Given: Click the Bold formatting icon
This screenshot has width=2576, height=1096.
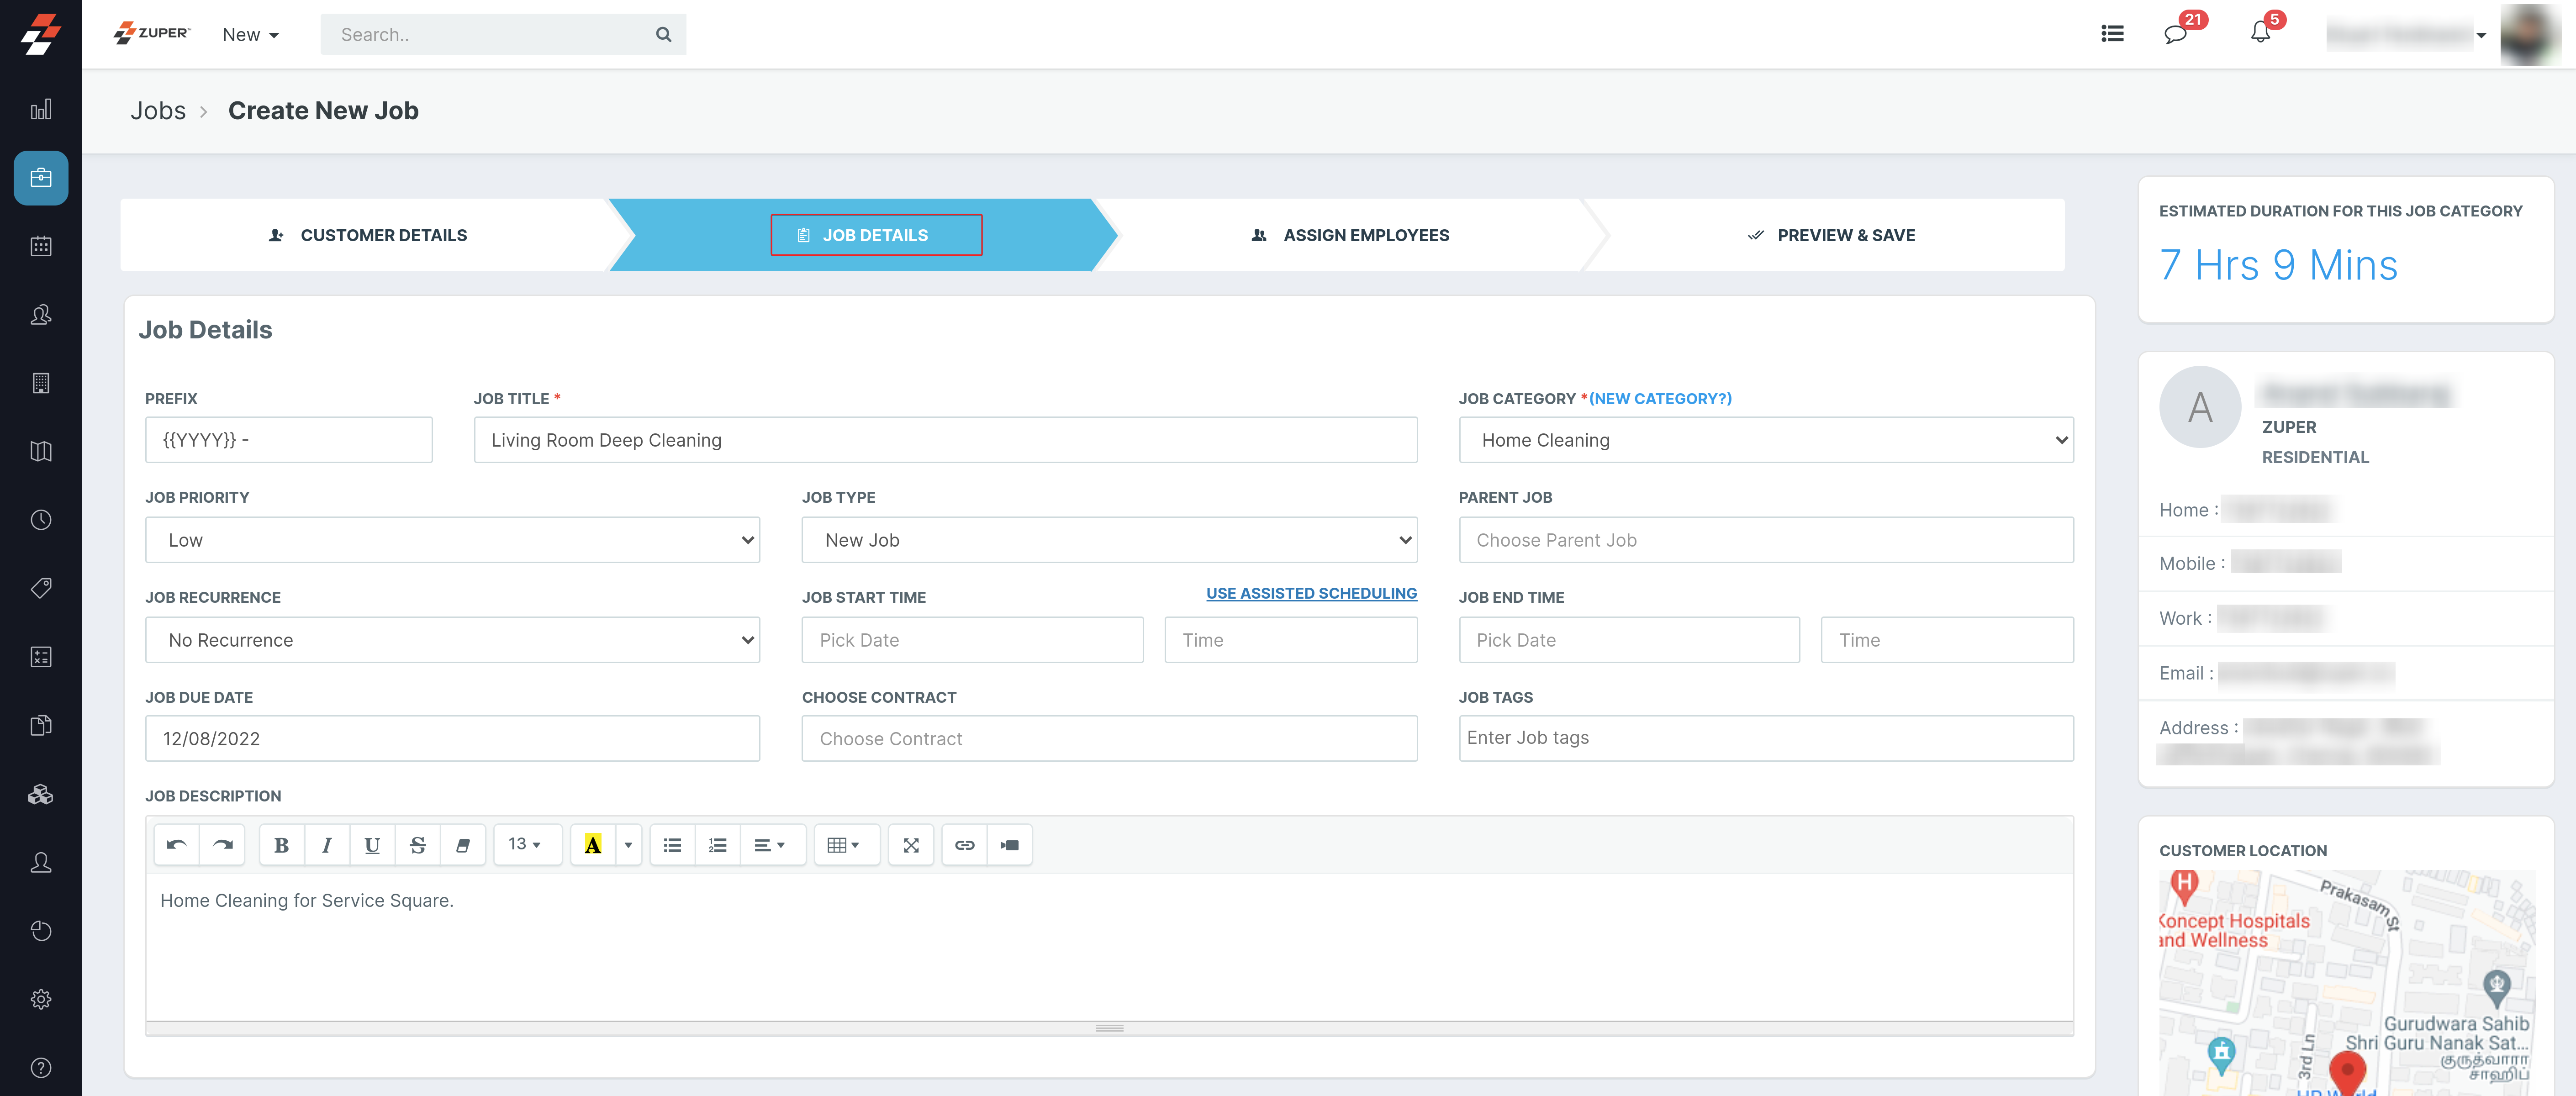Looking at the screenshot, I should (x=281, y=845).
